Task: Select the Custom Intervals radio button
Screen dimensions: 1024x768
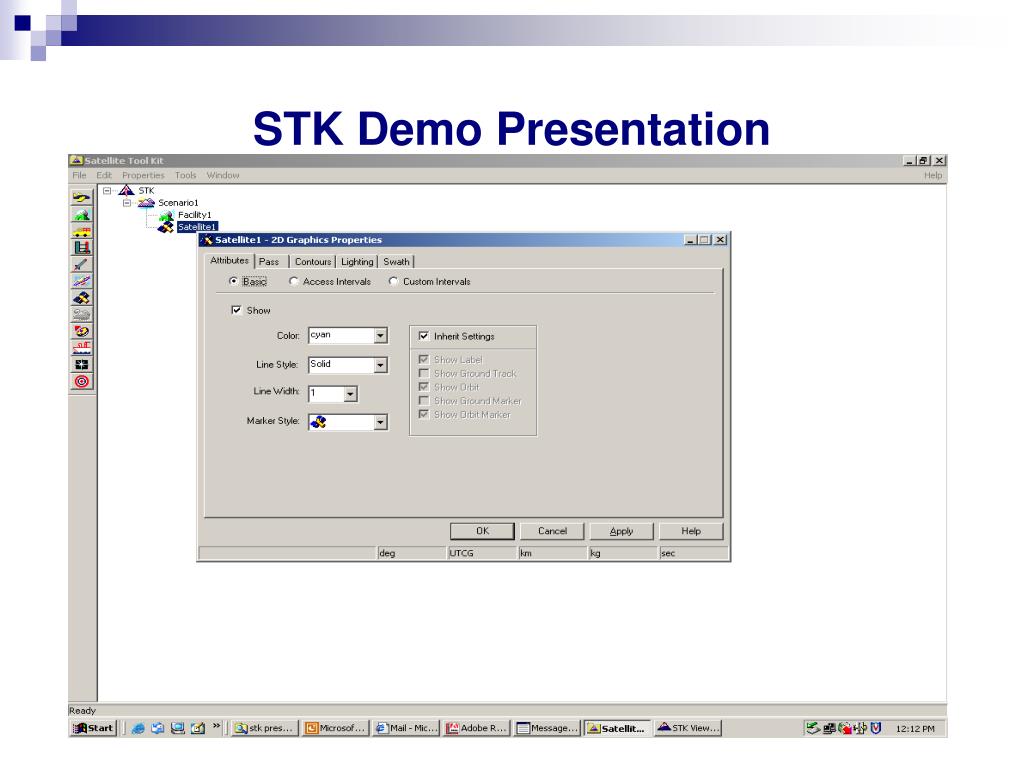Action: coord(393,281)
